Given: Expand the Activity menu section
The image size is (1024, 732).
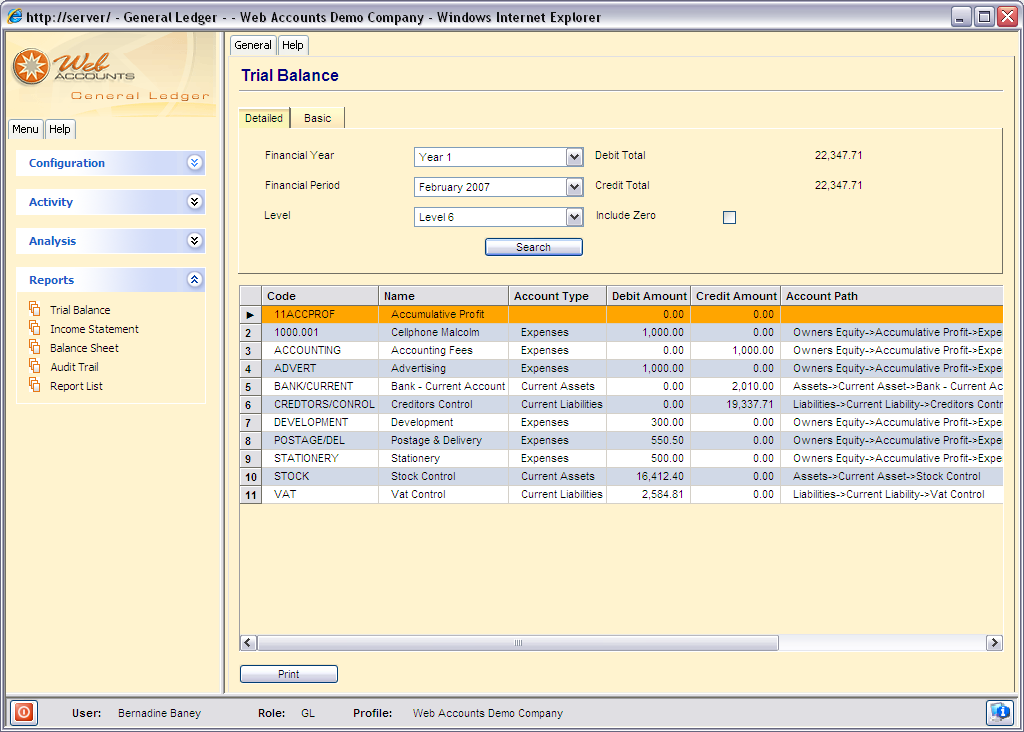Looking at the screenshot, I should pyautogui.click(x=195, y=202).
